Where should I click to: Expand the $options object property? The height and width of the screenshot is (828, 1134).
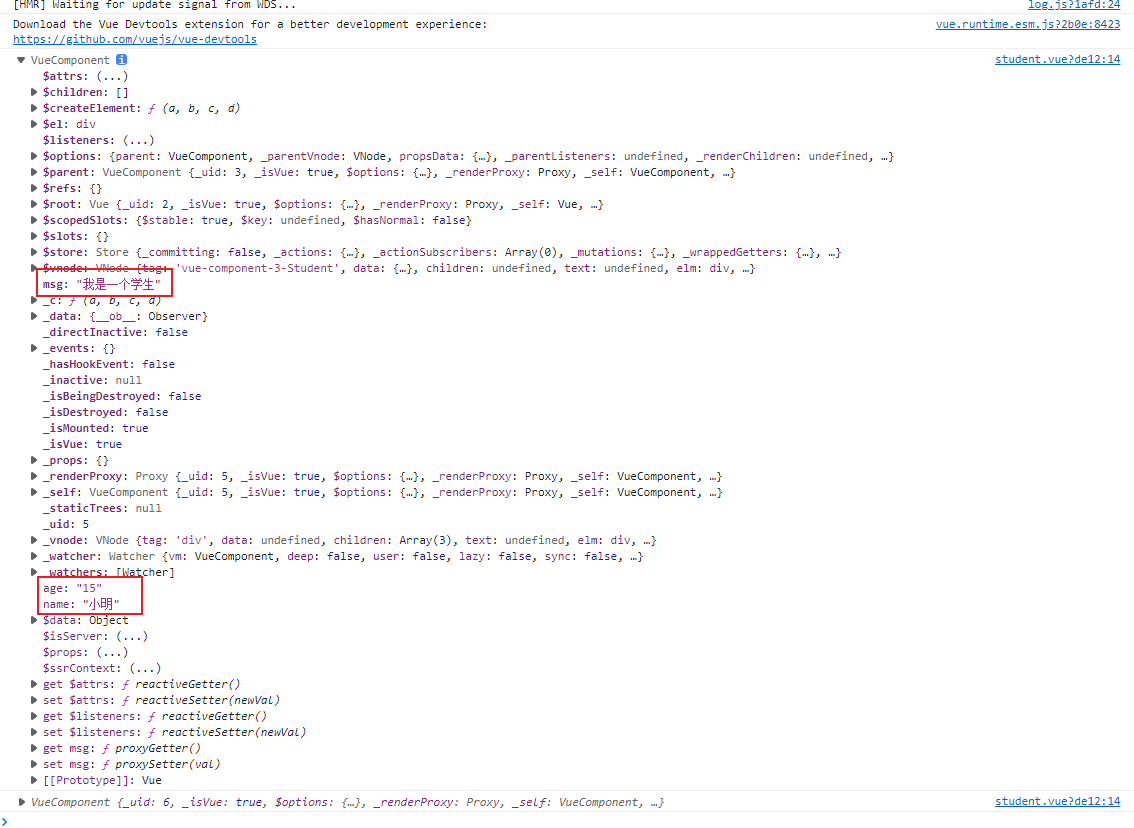tap(36, 156)
